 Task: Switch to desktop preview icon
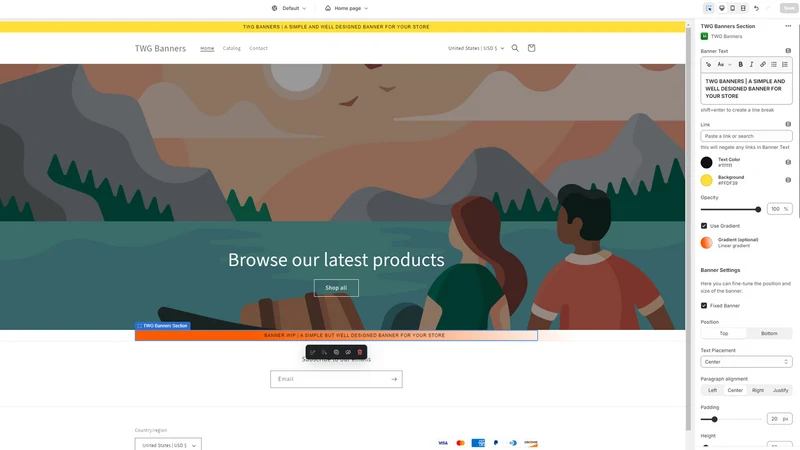coord(721,8)
